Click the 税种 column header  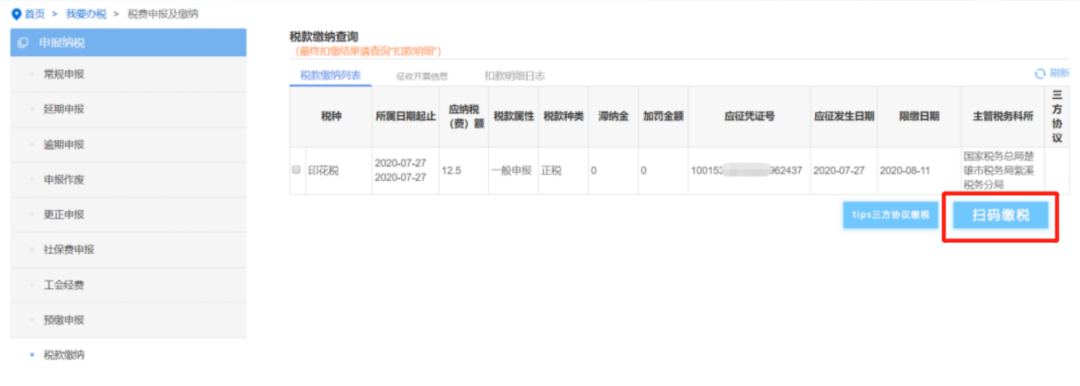[331, 116]
